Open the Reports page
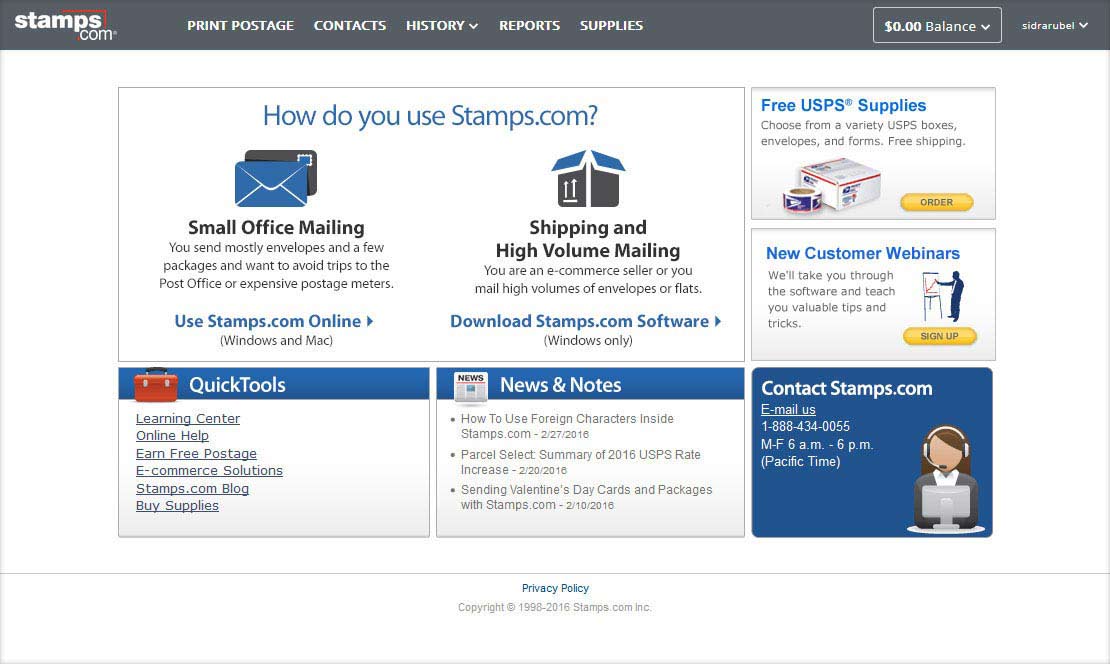 (530, 25)
